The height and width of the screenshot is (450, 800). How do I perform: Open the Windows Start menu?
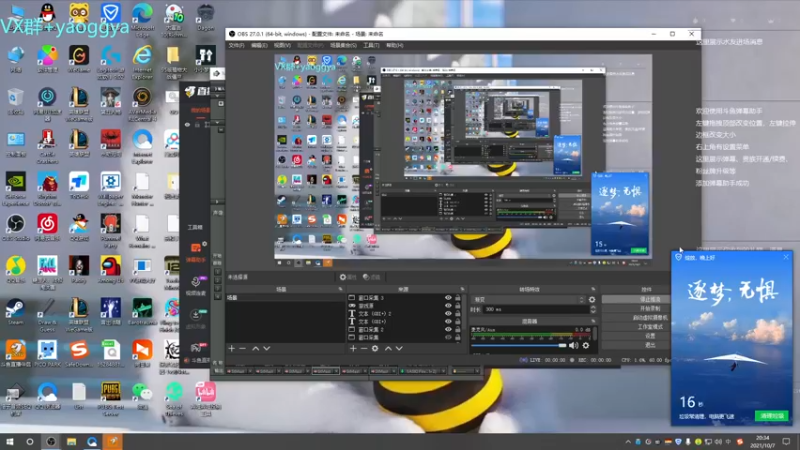[x=10, y=441]
